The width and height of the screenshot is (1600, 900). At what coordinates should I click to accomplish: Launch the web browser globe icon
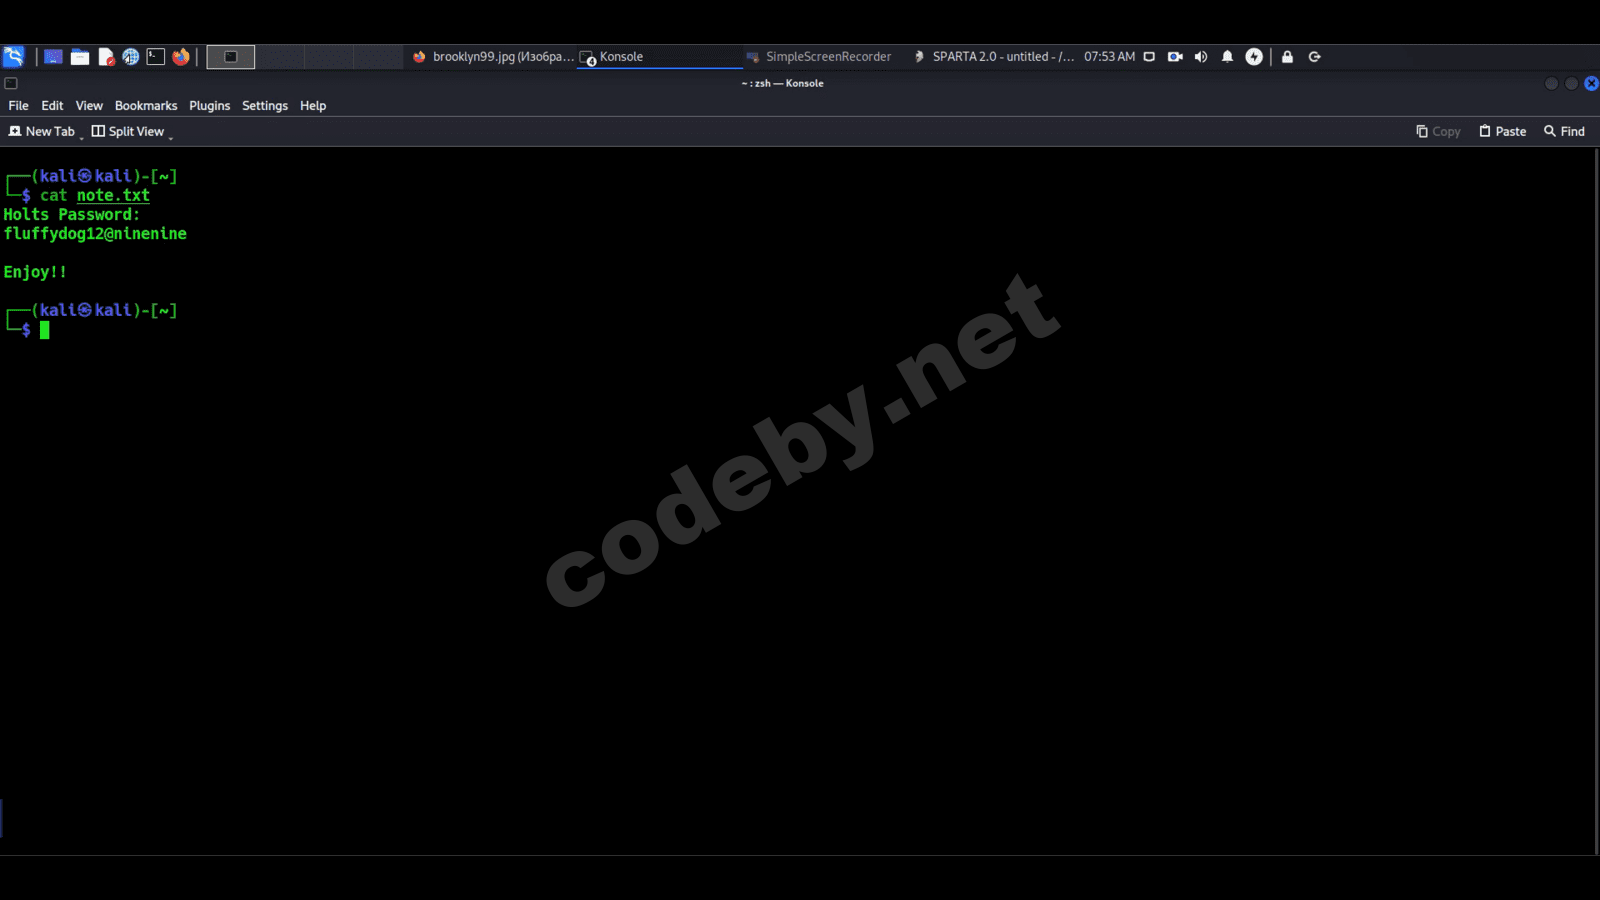click(131, 57)
